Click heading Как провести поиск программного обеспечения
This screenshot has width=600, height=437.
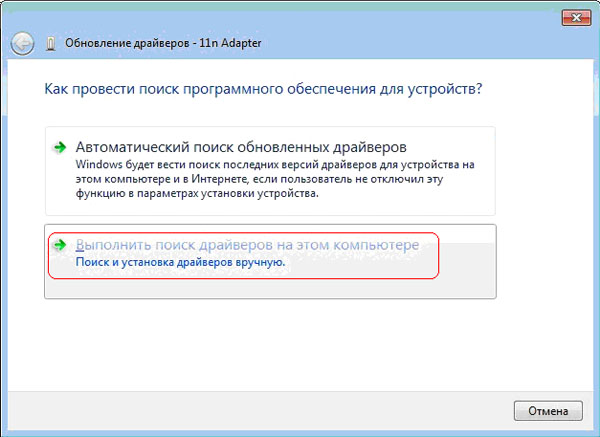(264, 89)
